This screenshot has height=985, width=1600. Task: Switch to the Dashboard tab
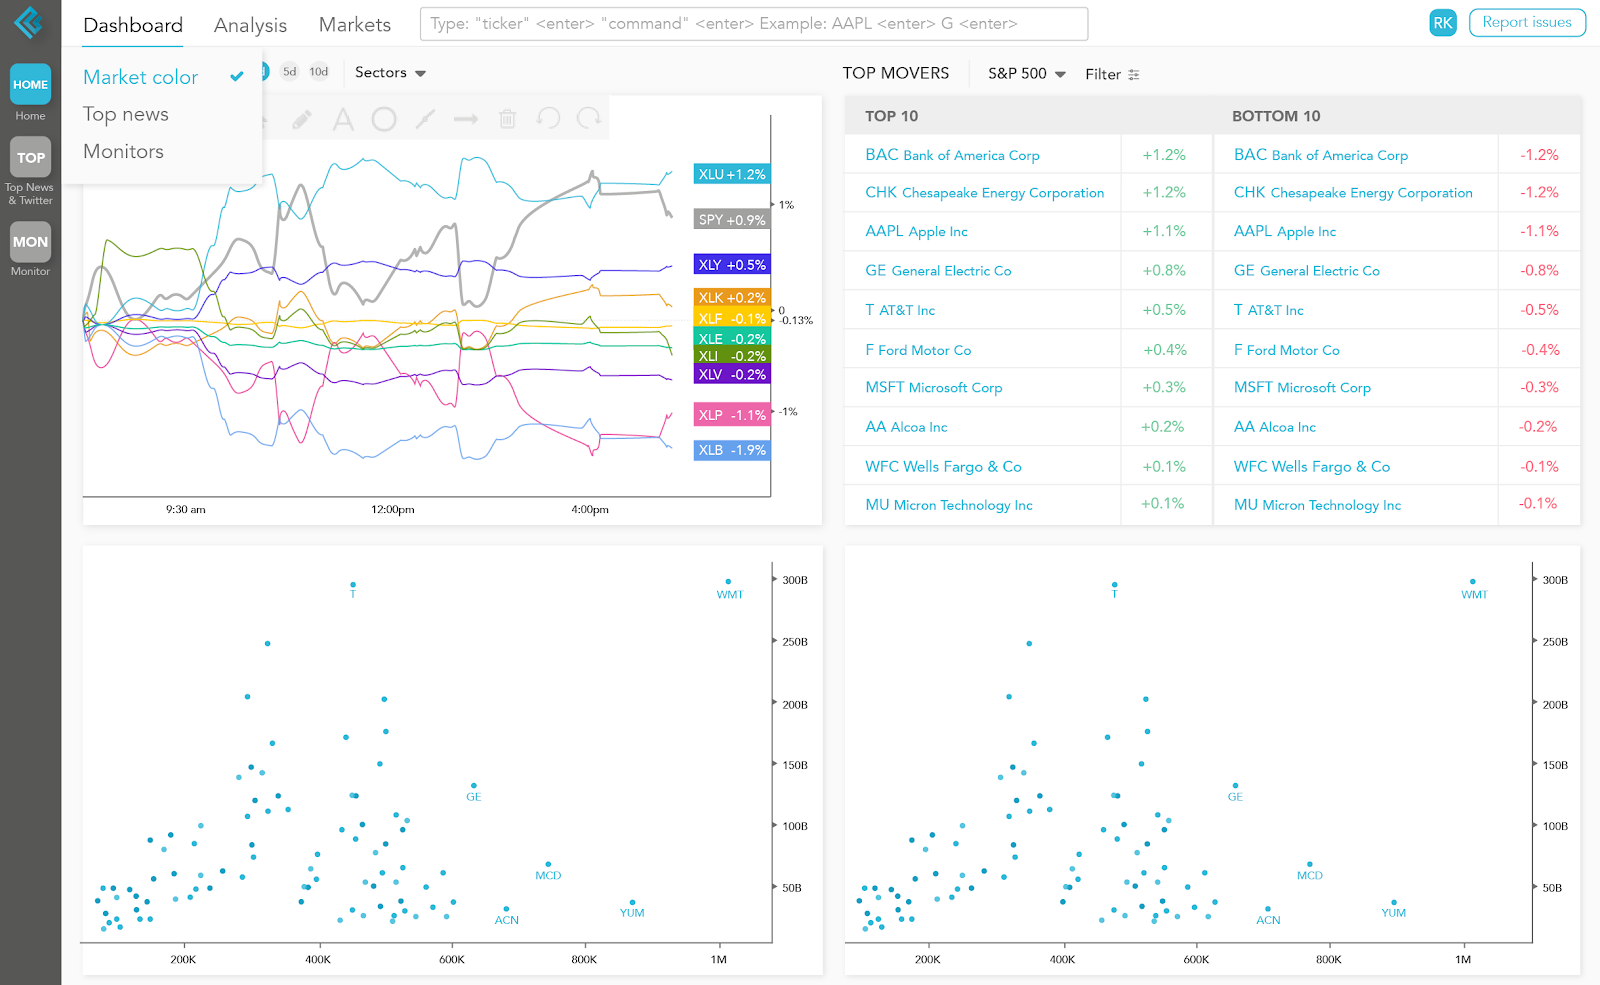coord(133,25)
